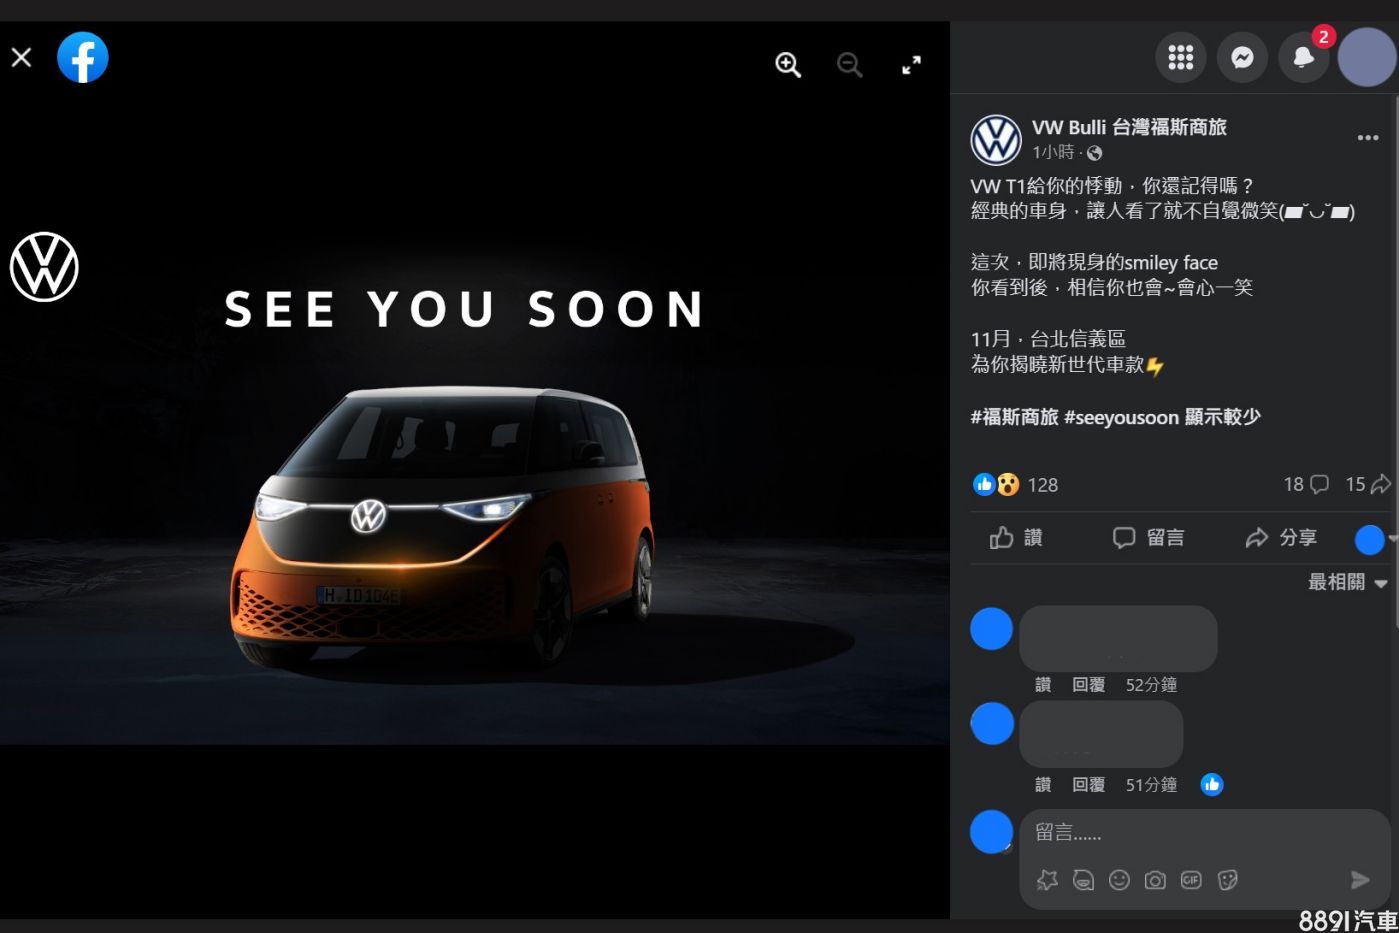Click the 分享 share button

point(1281,538)
